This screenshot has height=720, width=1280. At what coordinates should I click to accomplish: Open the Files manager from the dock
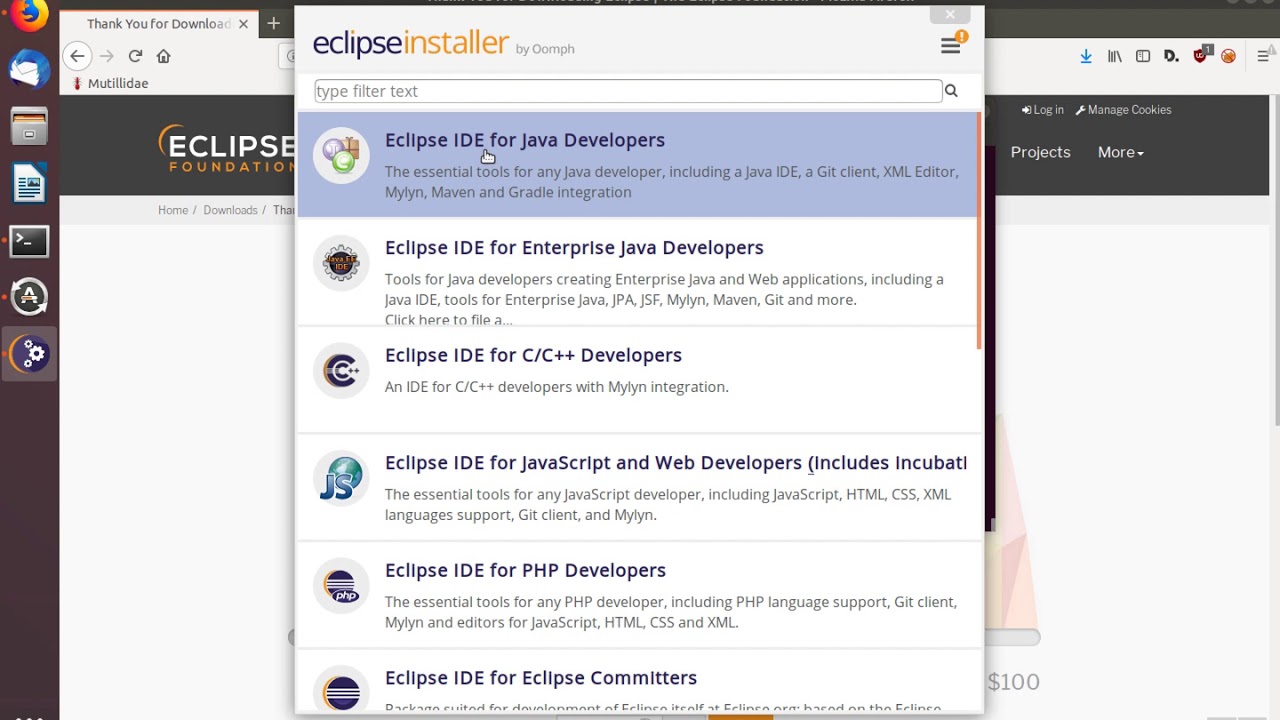click(29, 128)
